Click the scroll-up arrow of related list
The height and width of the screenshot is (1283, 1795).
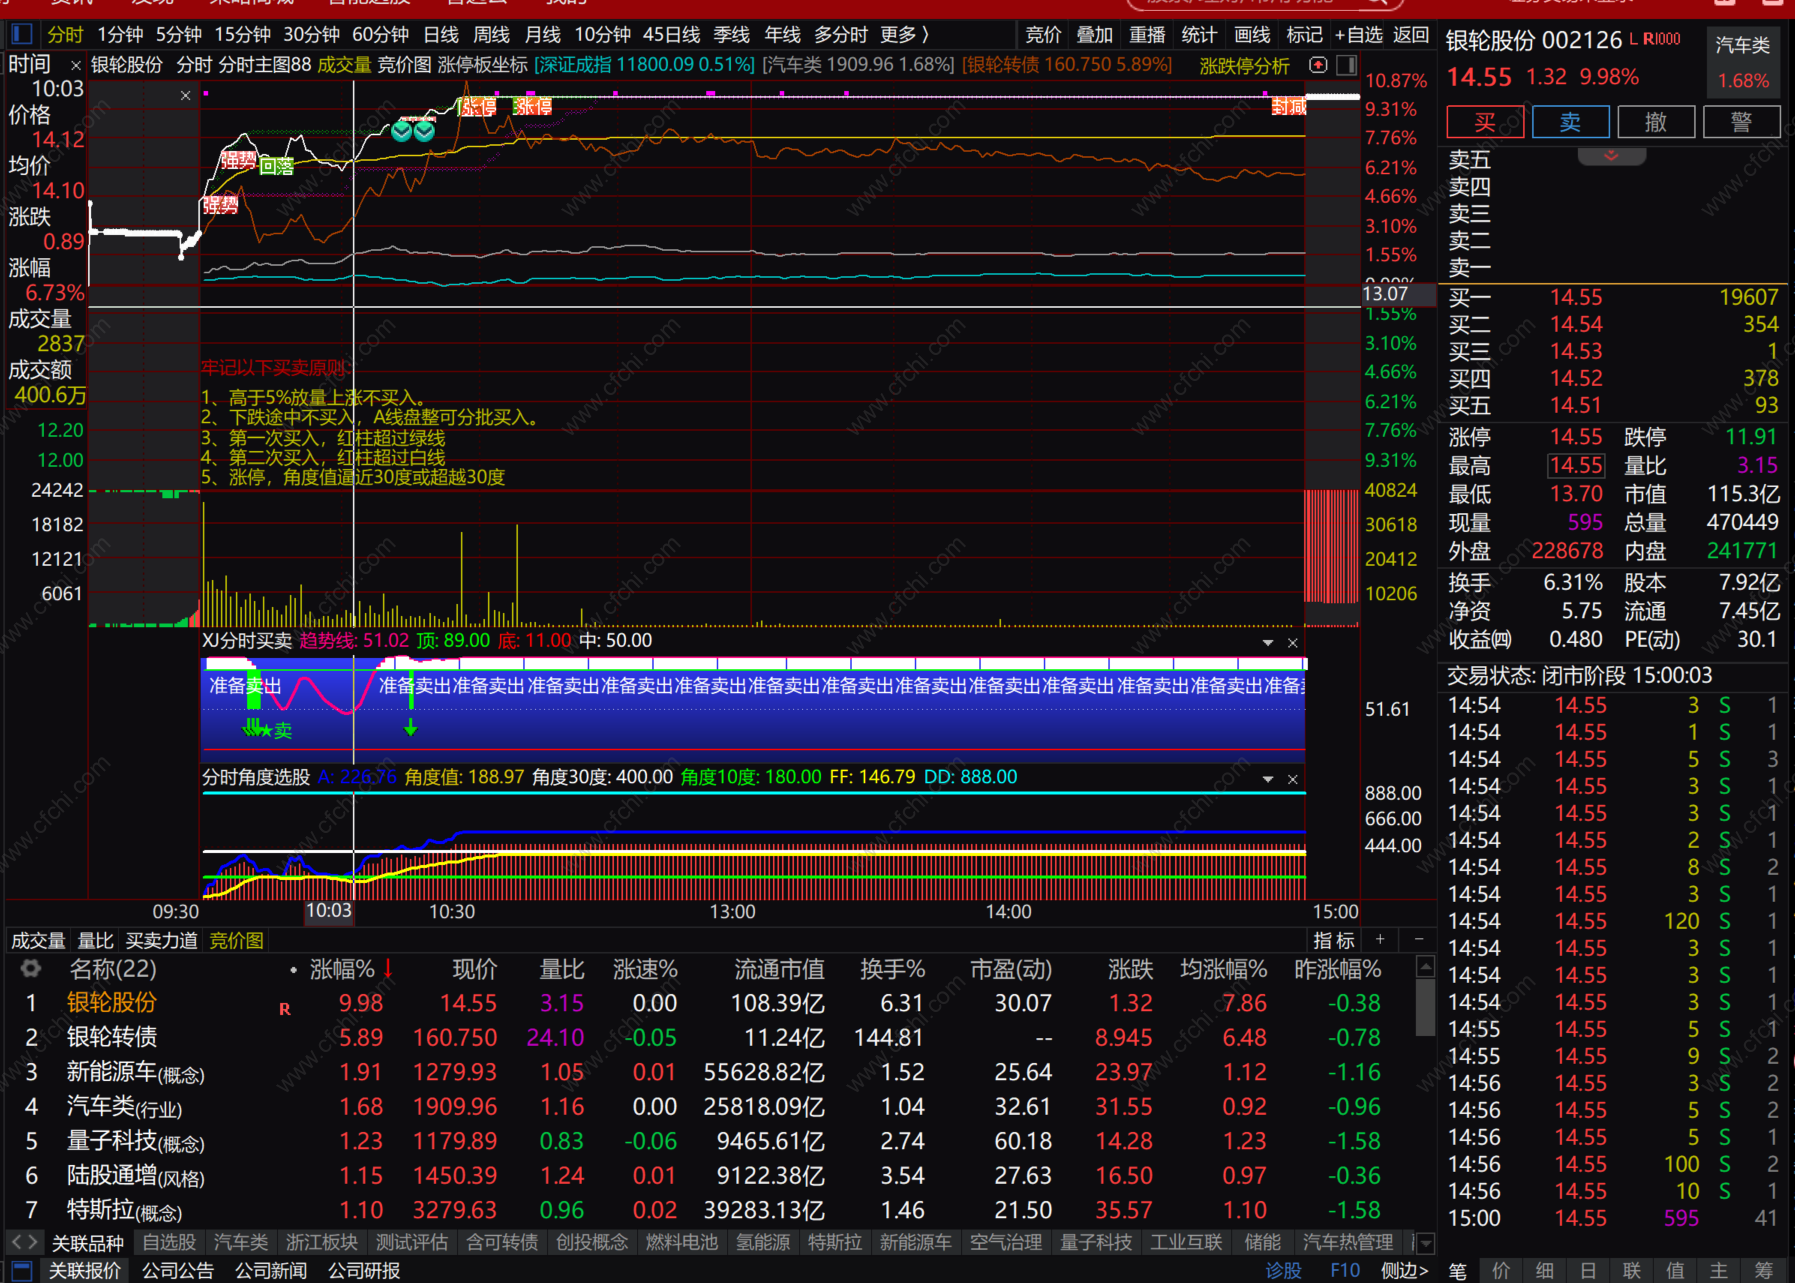coord(1426,966)
